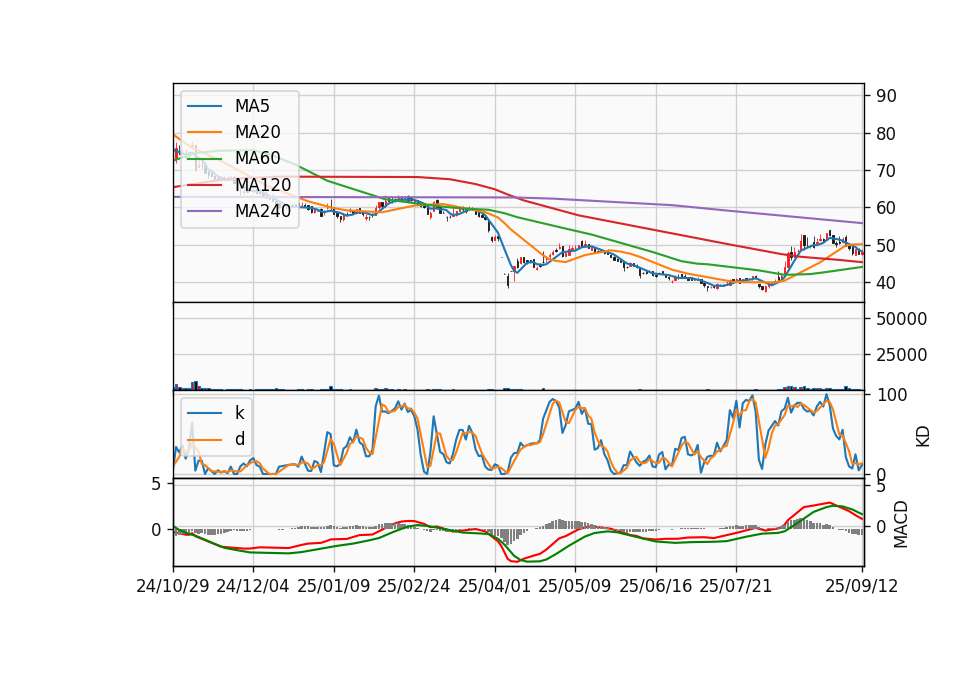Click the 70 price axis tick
Screen dimensions: 960x690
pos(886,171)
